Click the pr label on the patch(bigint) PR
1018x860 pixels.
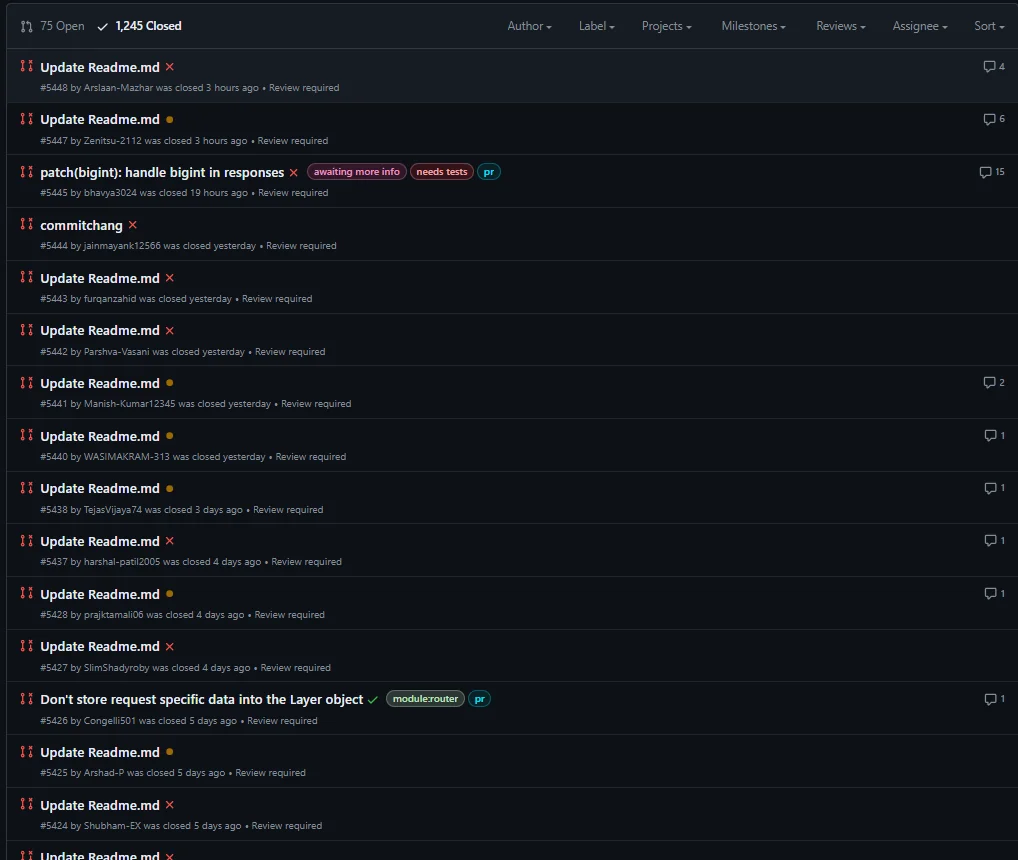point(489,172)
